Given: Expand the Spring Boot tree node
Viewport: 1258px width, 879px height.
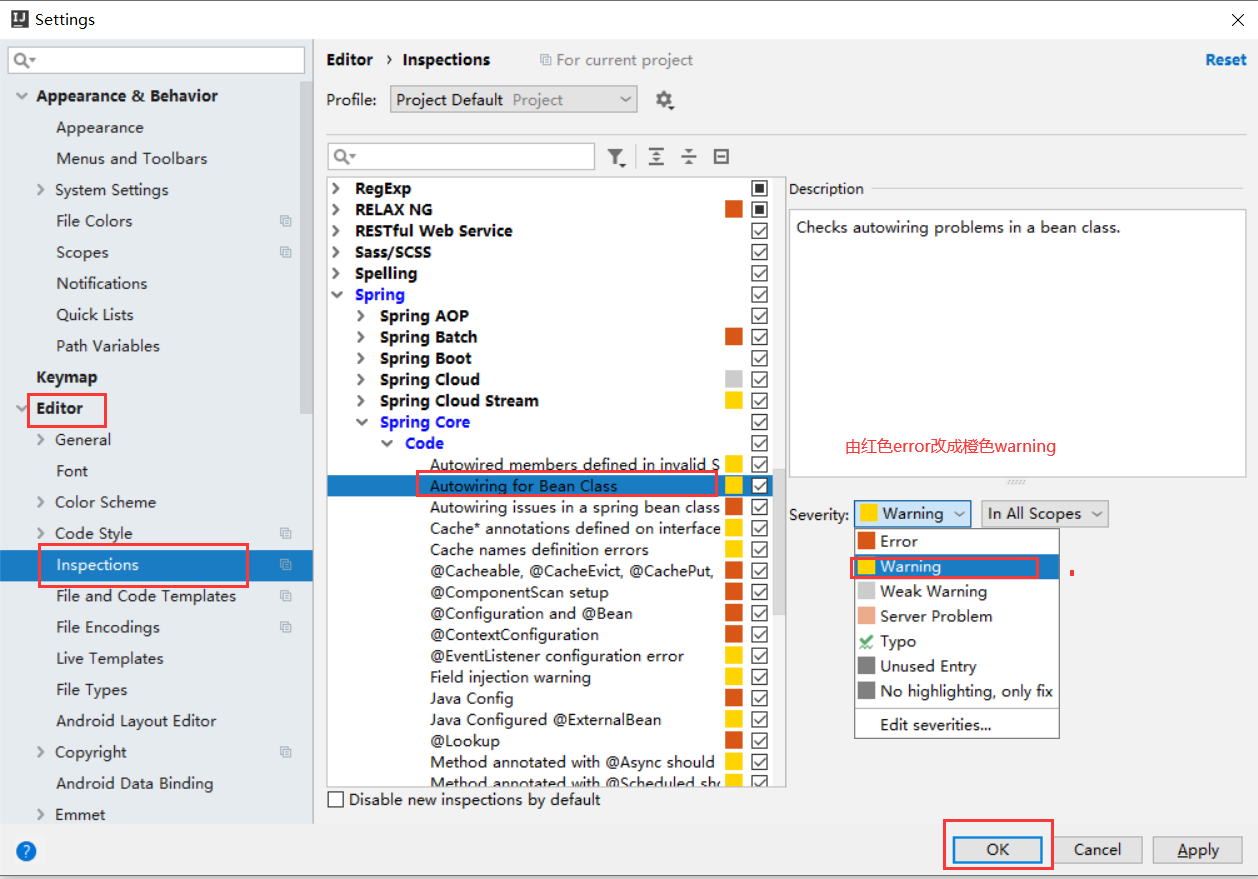Looking at the screenshot, I should 362,358.
